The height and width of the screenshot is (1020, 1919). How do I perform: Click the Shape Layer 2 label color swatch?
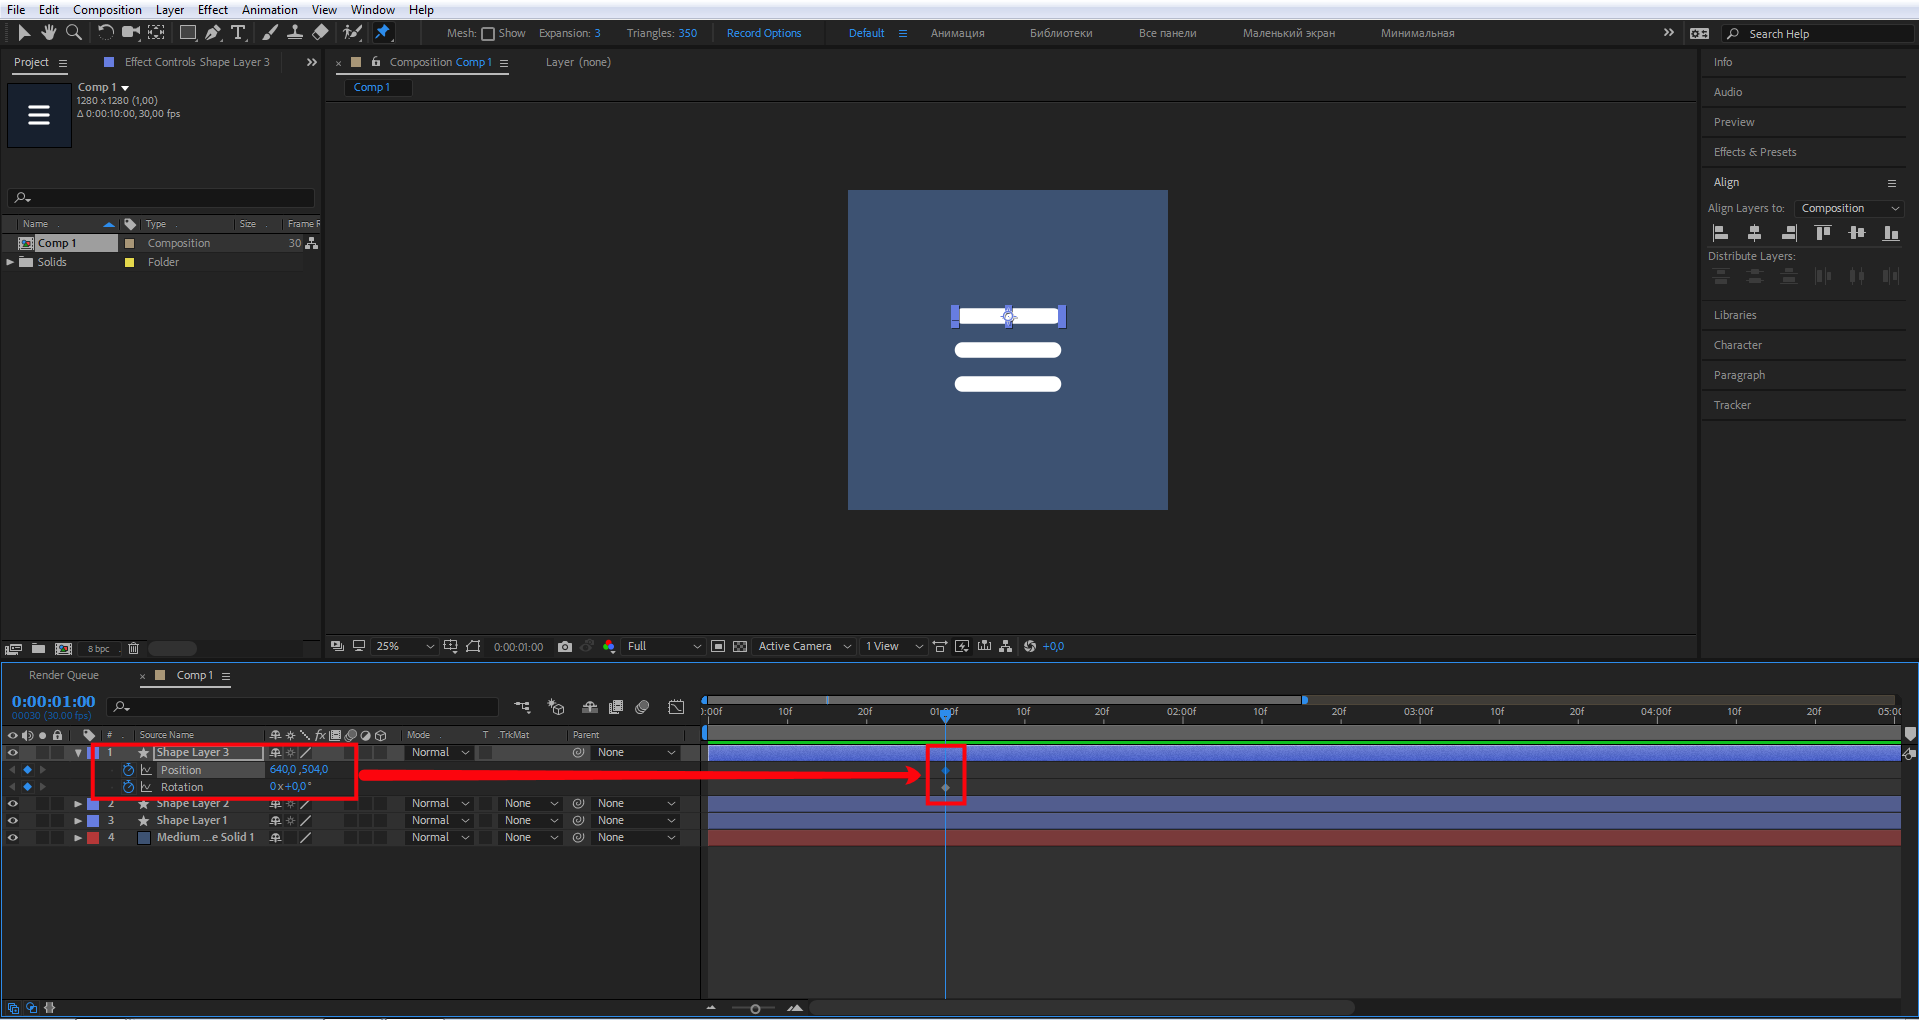point(93,804)
